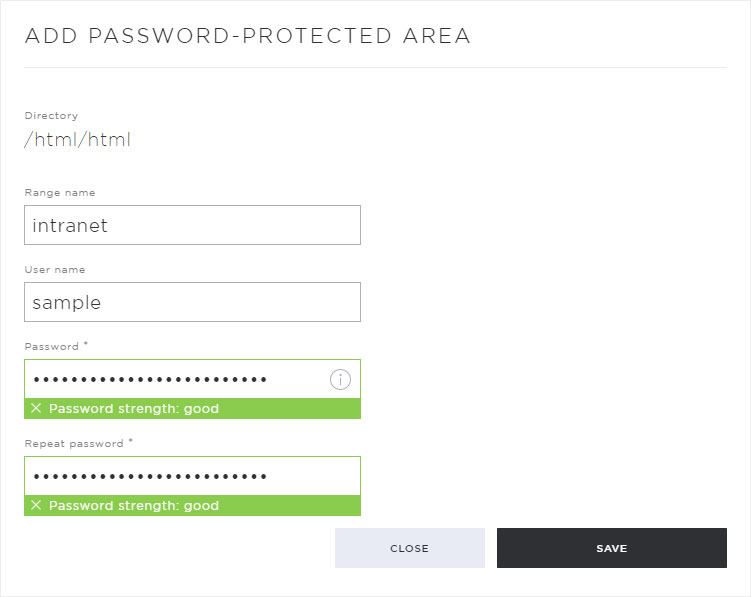
Task: Dismiss the strength message under Password via X
Action: [x=36, y=408]
